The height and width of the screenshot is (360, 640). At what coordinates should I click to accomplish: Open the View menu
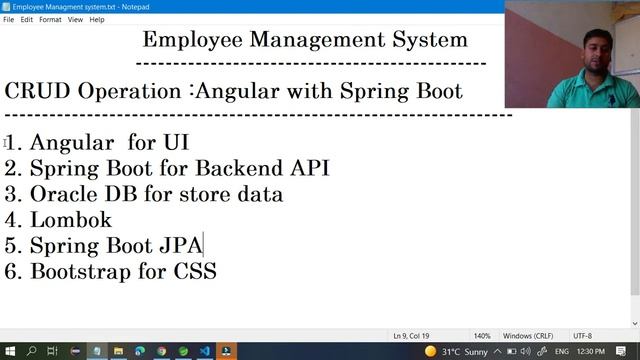click(75, 20)
